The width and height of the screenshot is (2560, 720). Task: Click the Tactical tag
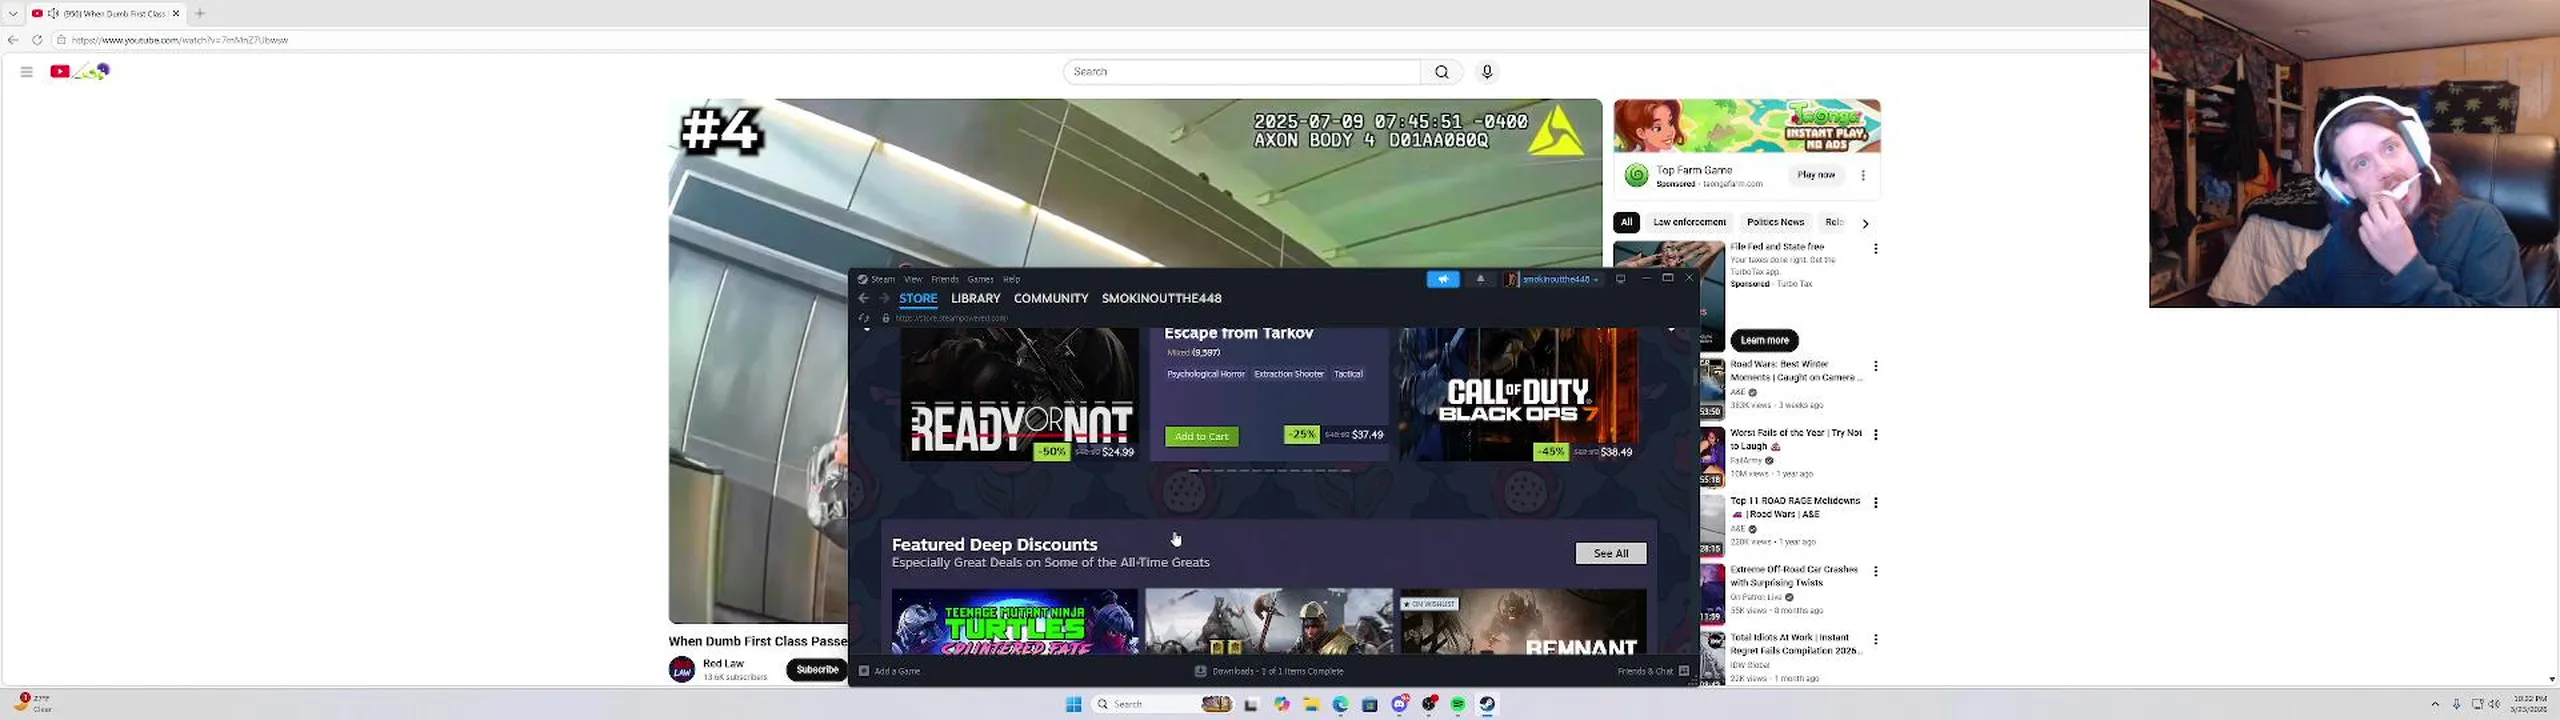[1348, 374]
